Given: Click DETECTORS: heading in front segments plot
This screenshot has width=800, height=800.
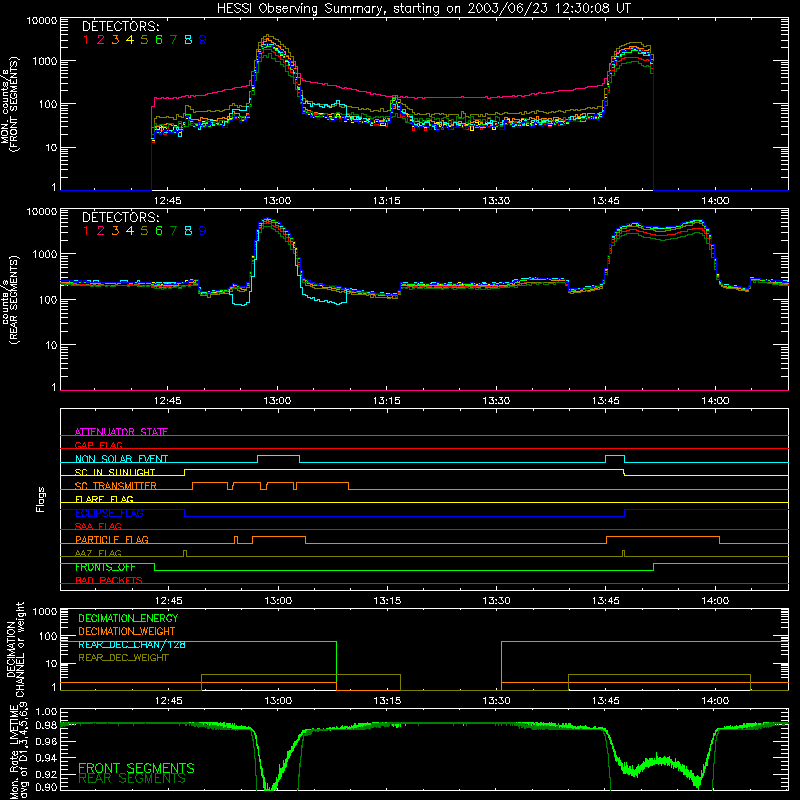Looking at the screenshot, I should pos(121,26).
